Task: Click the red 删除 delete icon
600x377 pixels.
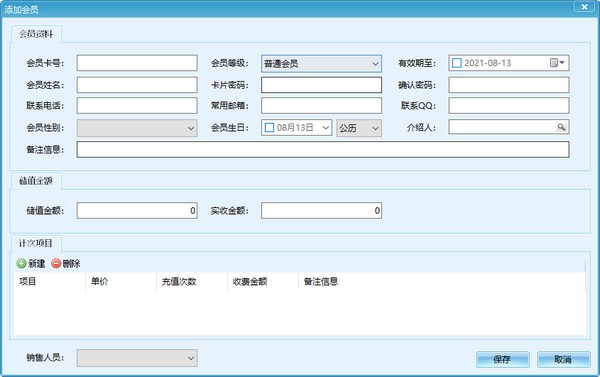Action: tap(56, 263)
